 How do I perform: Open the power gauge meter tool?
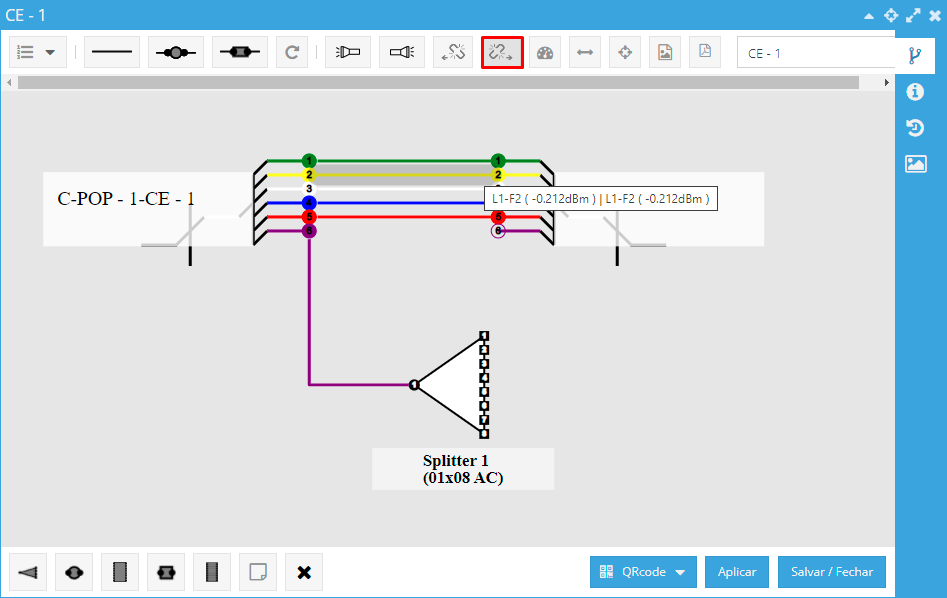pyautogui.click(x=545, y=53)
